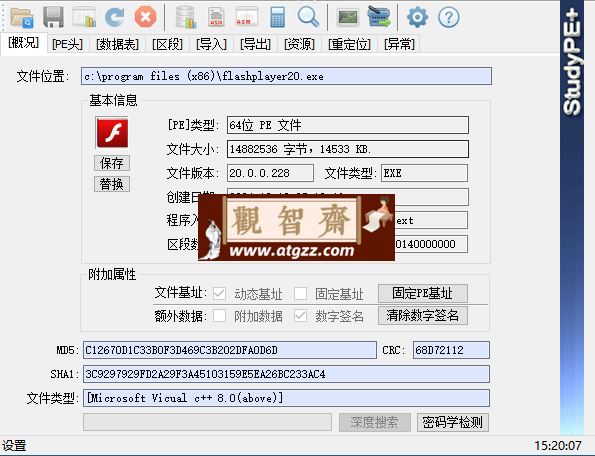Click the ASM document icon
This screenshot has height=456, width=595.
pyautogui.click(x=216, y=17)
